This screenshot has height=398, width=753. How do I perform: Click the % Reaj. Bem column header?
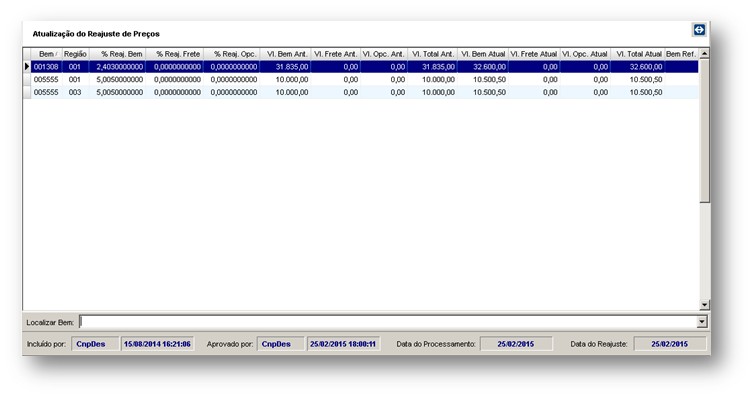coord(117,54)
